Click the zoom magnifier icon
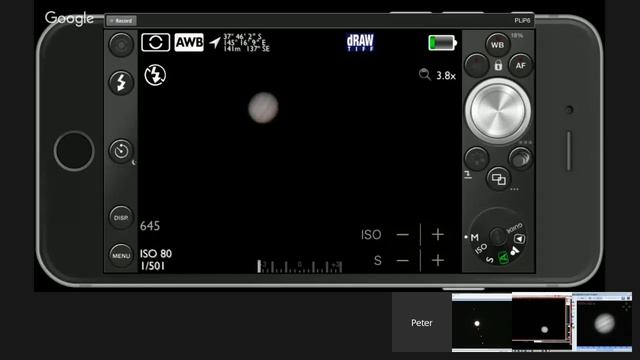 (x=424, y=75)
